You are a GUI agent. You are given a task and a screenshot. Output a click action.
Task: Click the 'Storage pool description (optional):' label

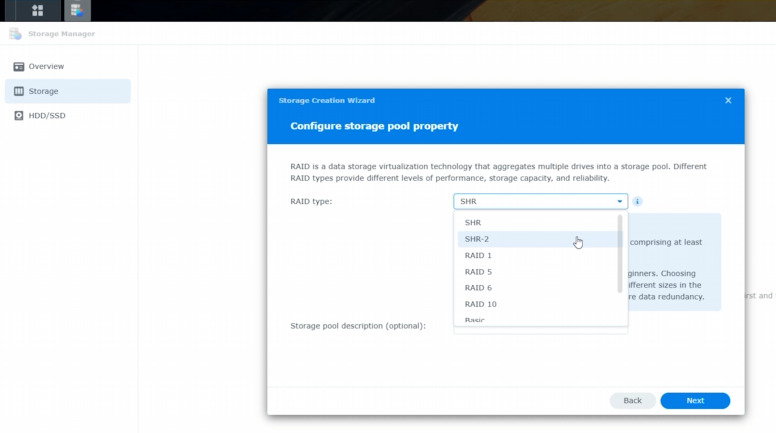pos(358,326)
